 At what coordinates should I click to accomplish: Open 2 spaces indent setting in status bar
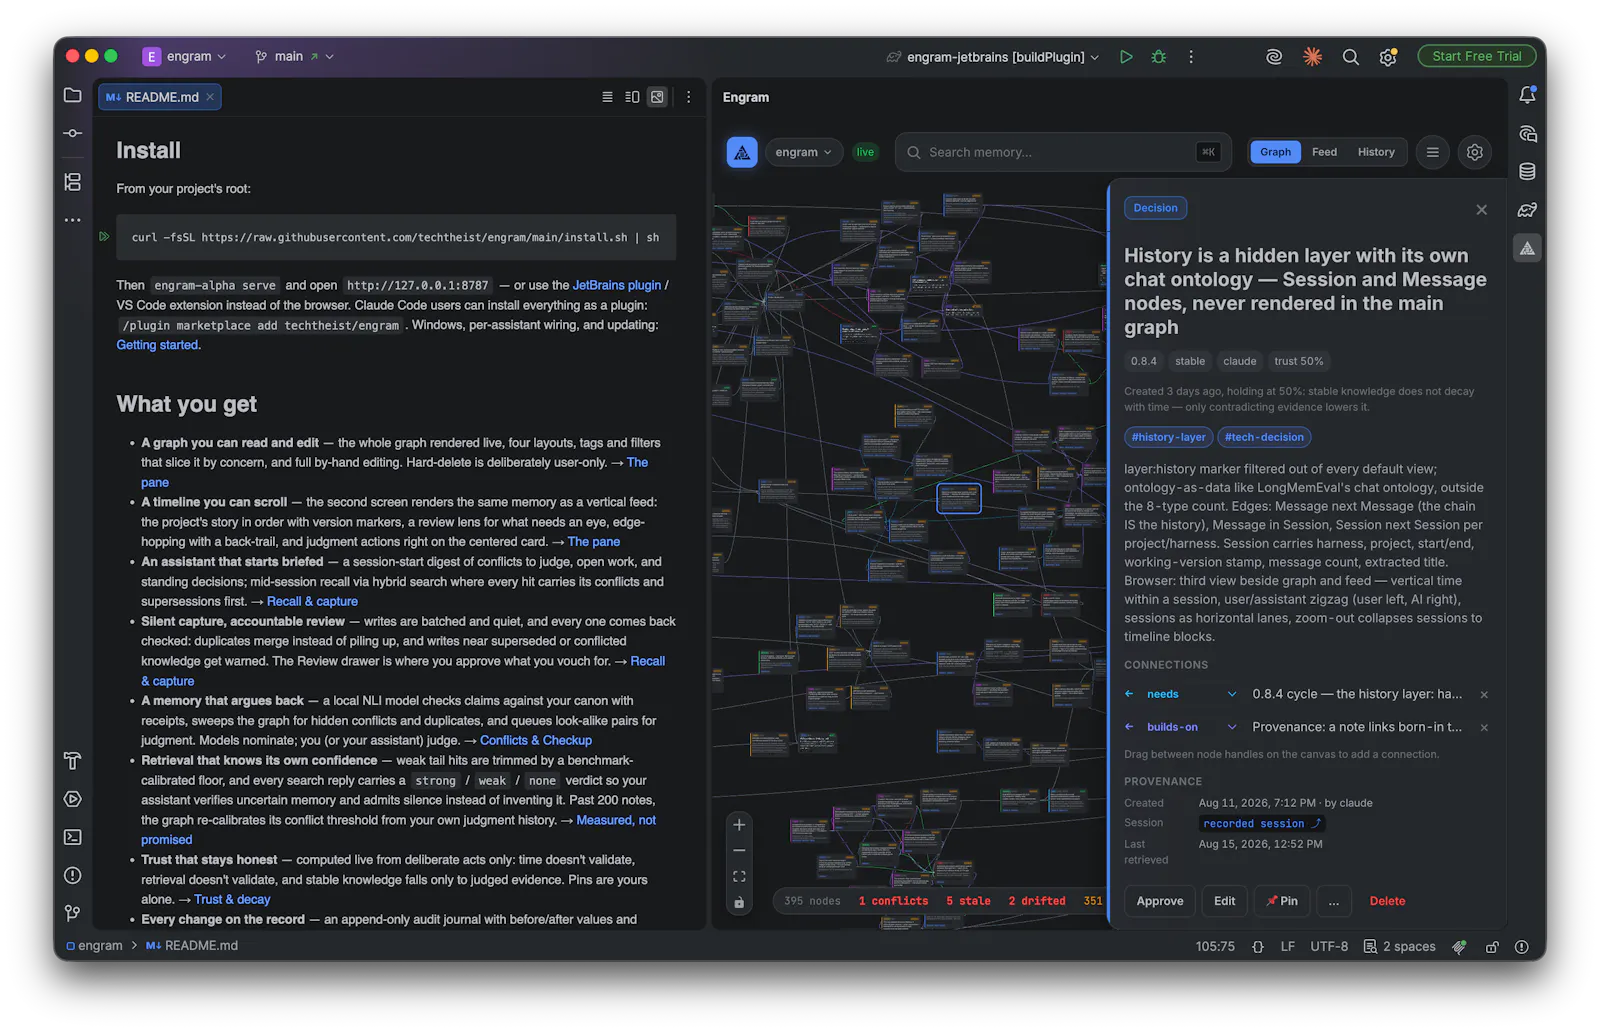point(1399,946)
